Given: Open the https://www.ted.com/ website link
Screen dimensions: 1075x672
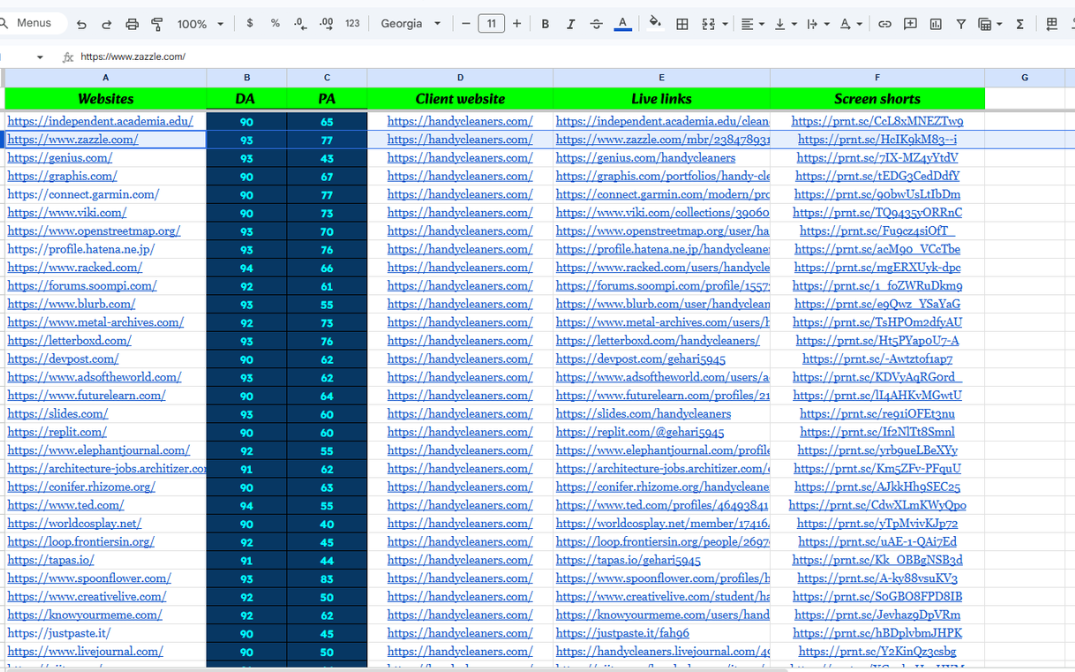Looking at the screenshot, I should [x=66, y=505].
